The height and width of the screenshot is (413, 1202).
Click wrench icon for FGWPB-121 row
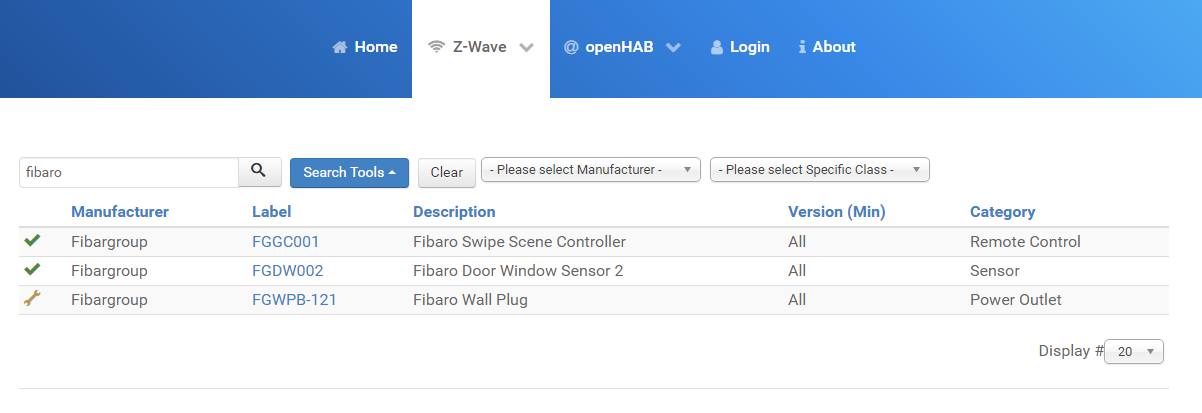click(32, 298)
